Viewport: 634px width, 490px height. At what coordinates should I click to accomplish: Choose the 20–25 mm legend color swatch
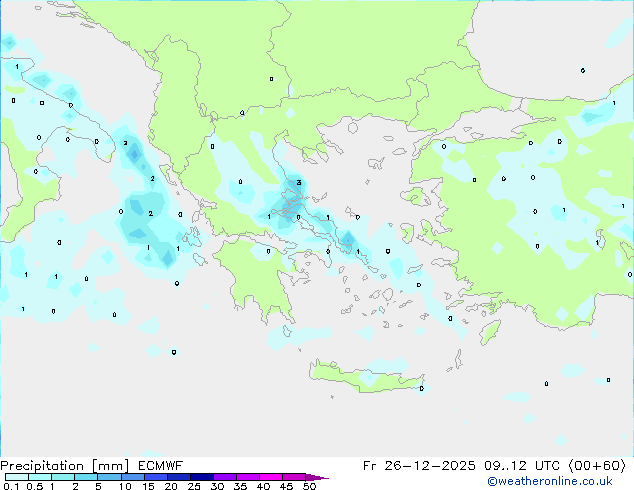point(179,477)
